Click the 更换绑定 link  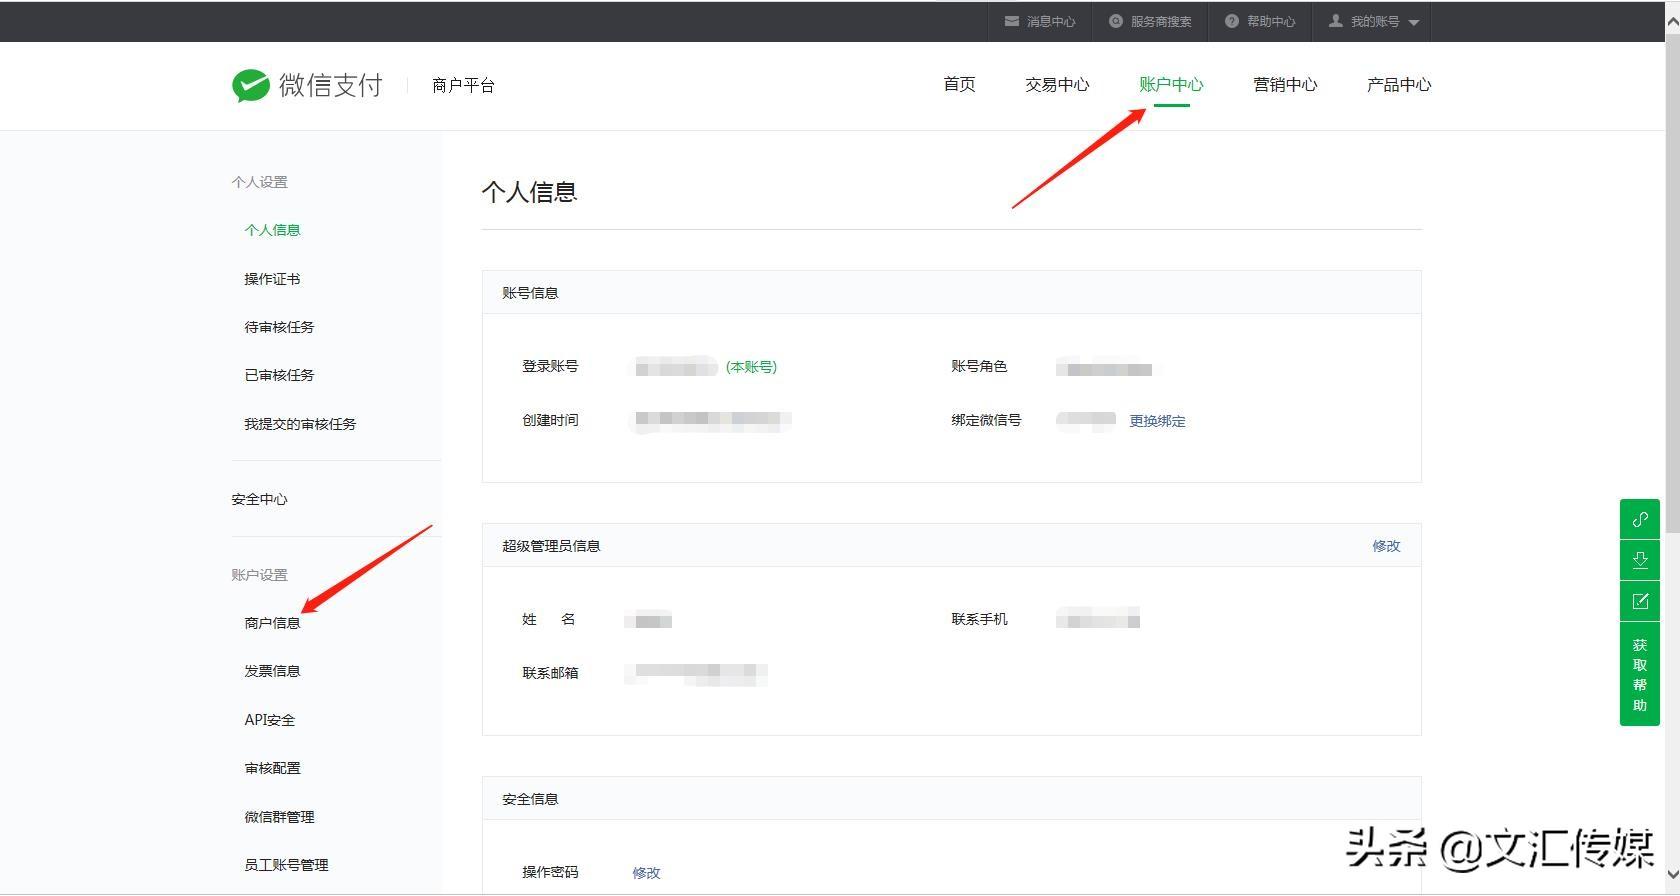1157,421
